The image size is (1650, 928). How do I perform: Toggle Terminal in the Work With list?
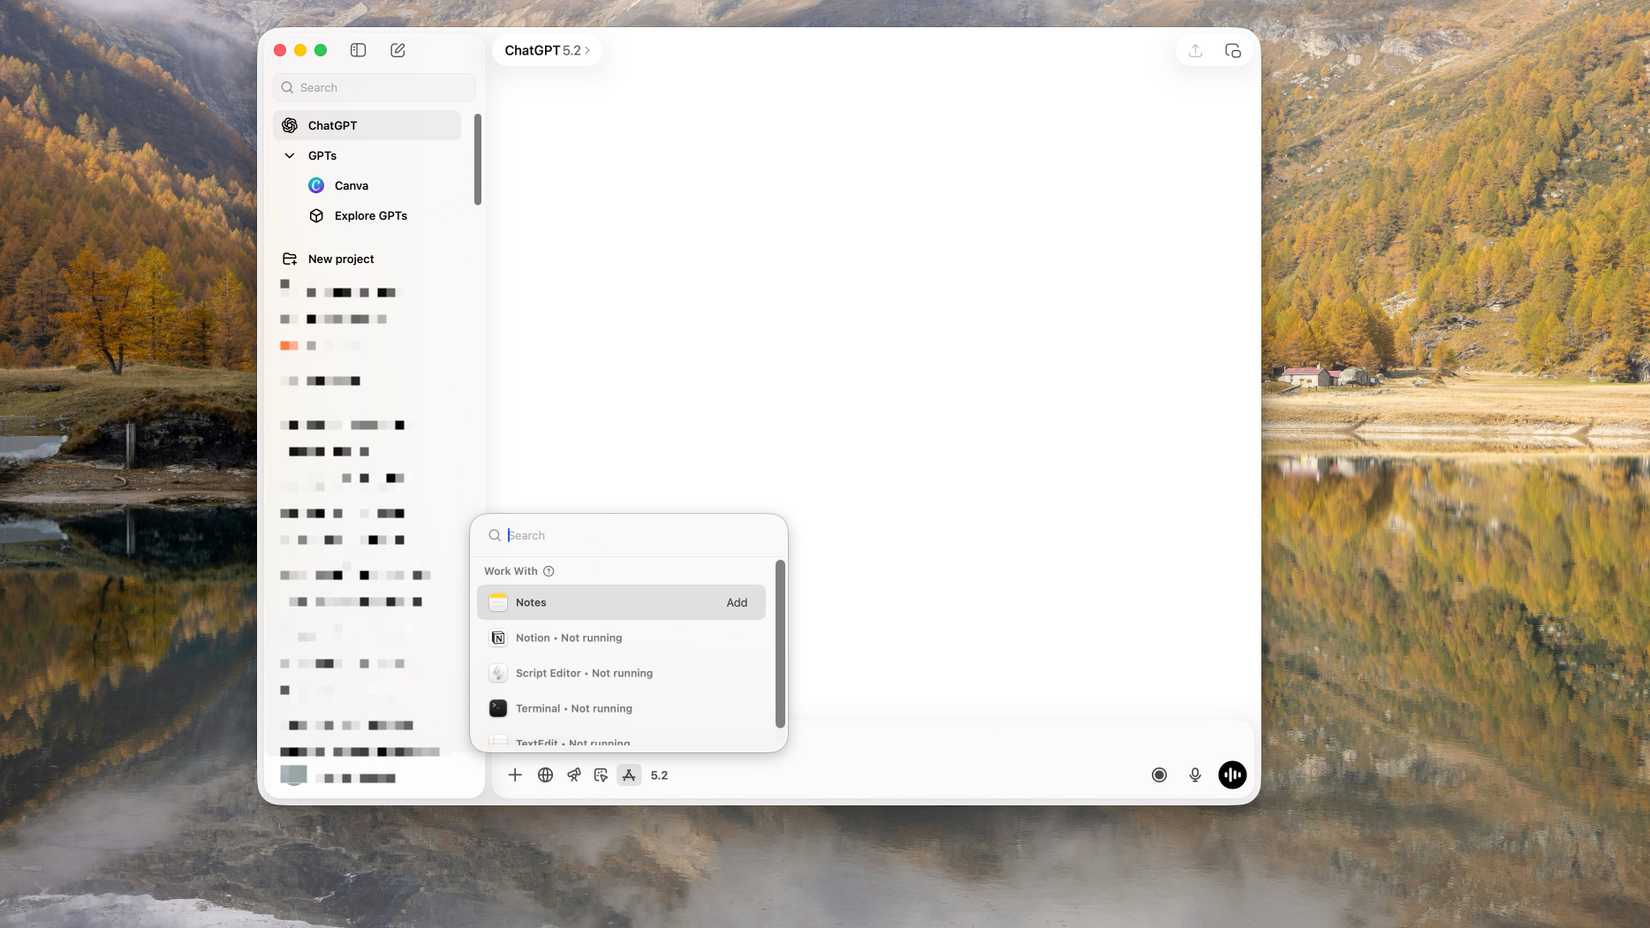[573, 708]
